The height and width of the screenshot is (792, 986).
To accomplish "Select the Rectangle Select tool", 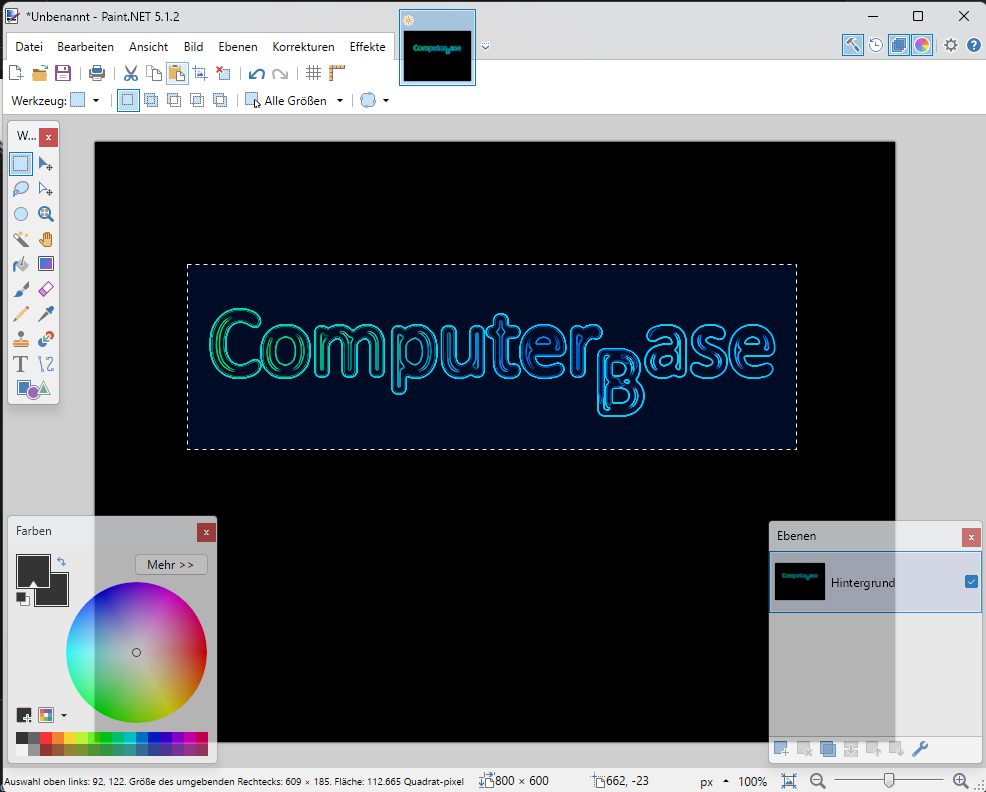I will pyautogui.click(x=21, y=164).
